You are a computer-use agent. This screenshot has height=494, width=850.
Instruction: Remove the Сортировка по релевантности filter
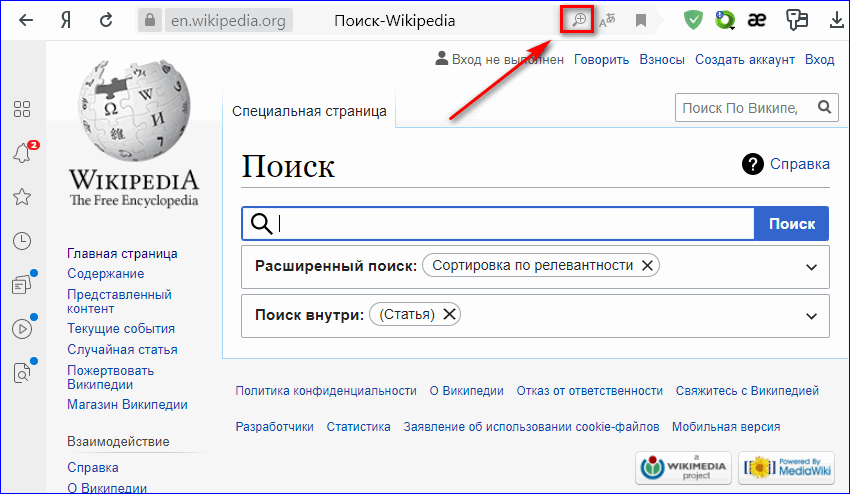[647, 266]
